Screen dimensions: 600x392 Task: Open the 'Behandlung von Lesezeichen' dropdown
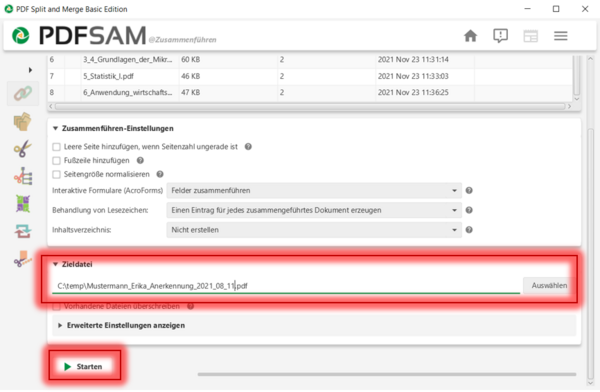point(314,210)
